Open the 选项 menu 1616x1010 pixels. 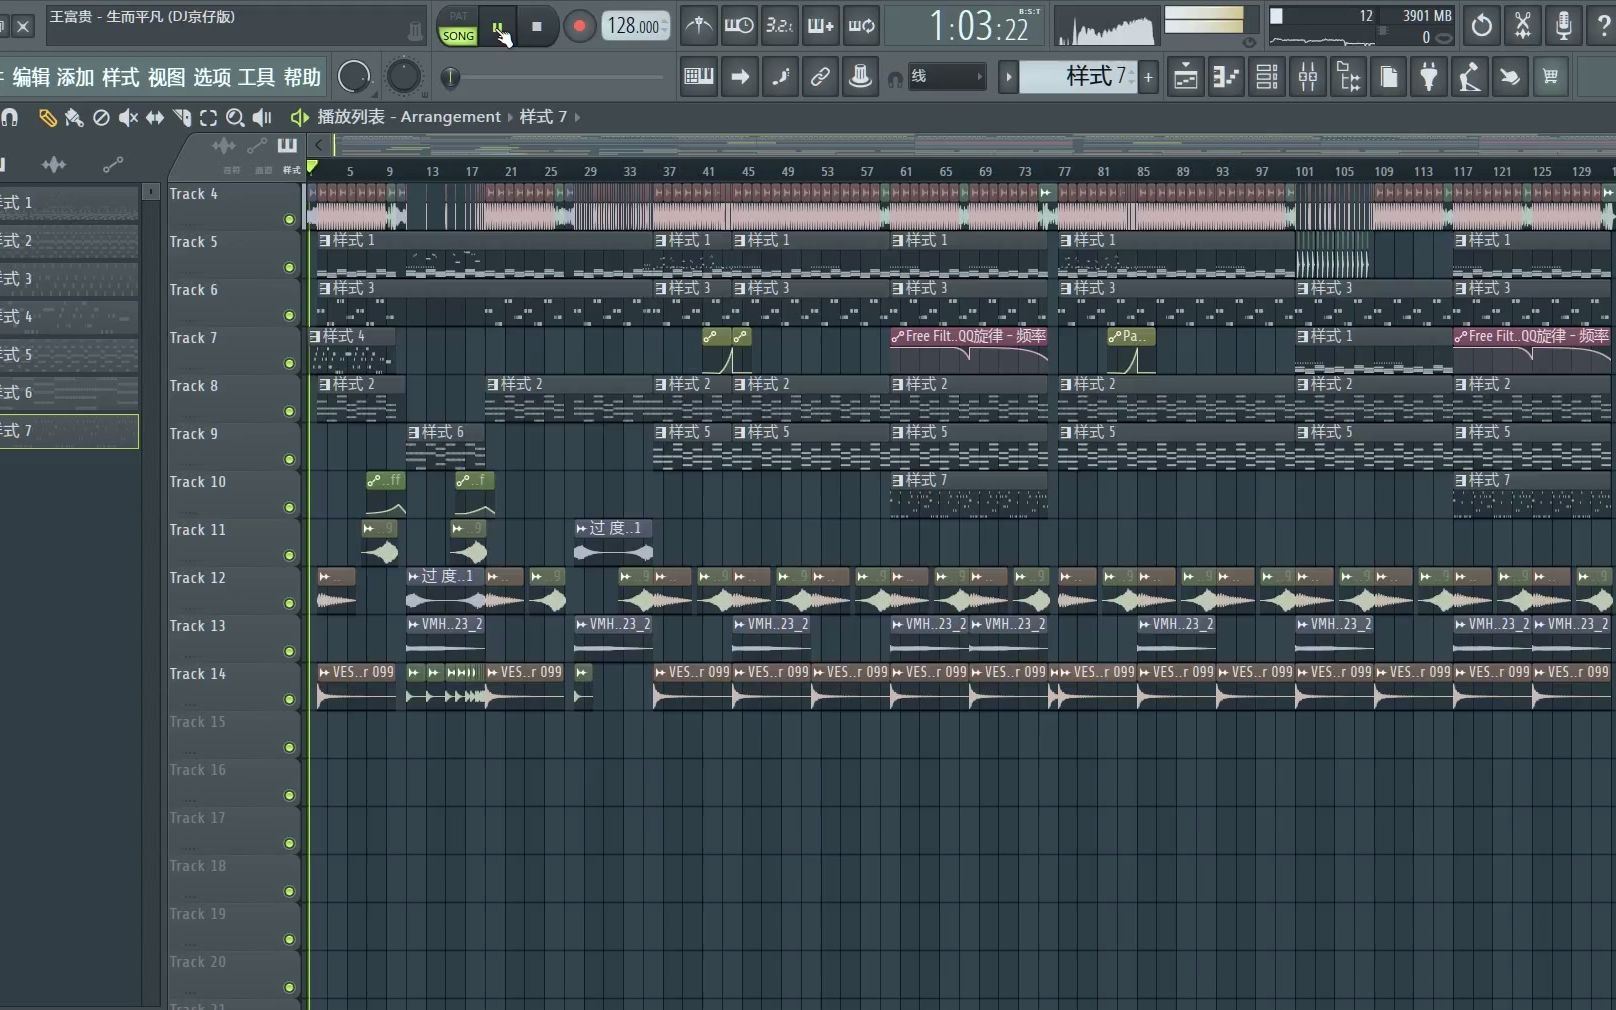[212, 77]
